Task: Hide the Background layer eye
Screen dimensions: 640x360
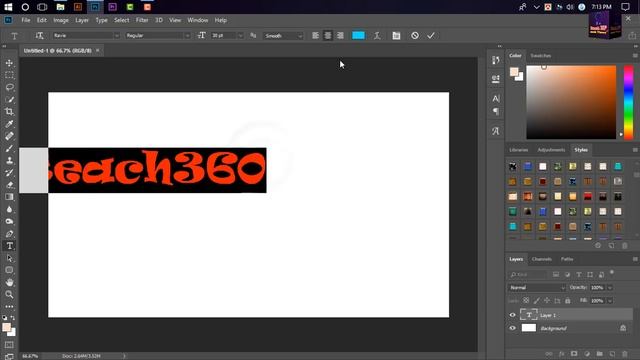Action: pos(512,328)
